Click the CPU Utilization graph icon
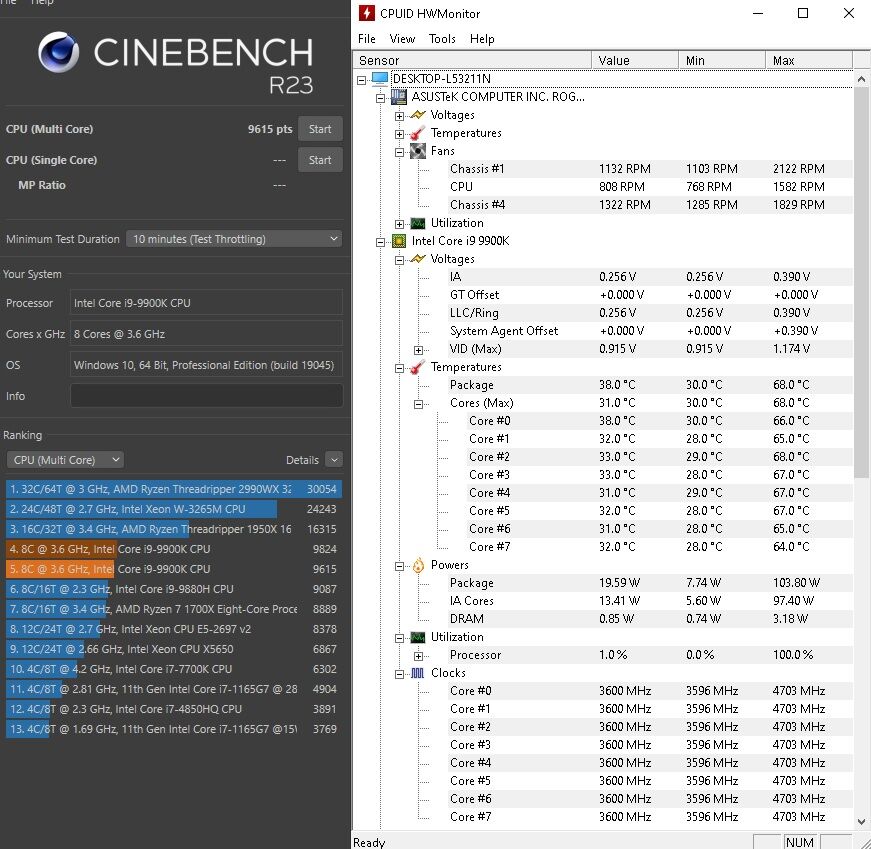871x849 pixels. [418, 637]
